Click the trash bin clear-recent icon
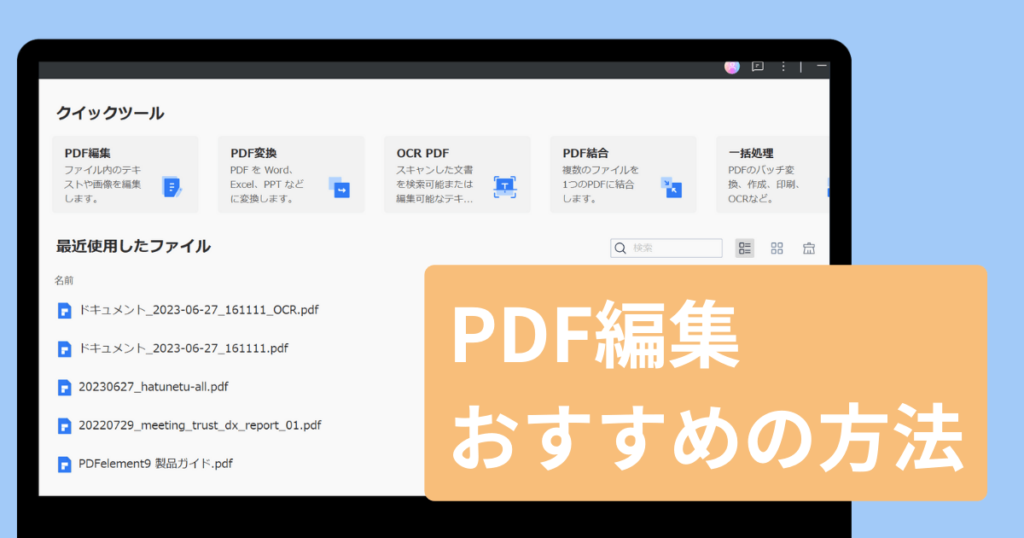This screenshot has width=1024, height=538. coord(809,248)
